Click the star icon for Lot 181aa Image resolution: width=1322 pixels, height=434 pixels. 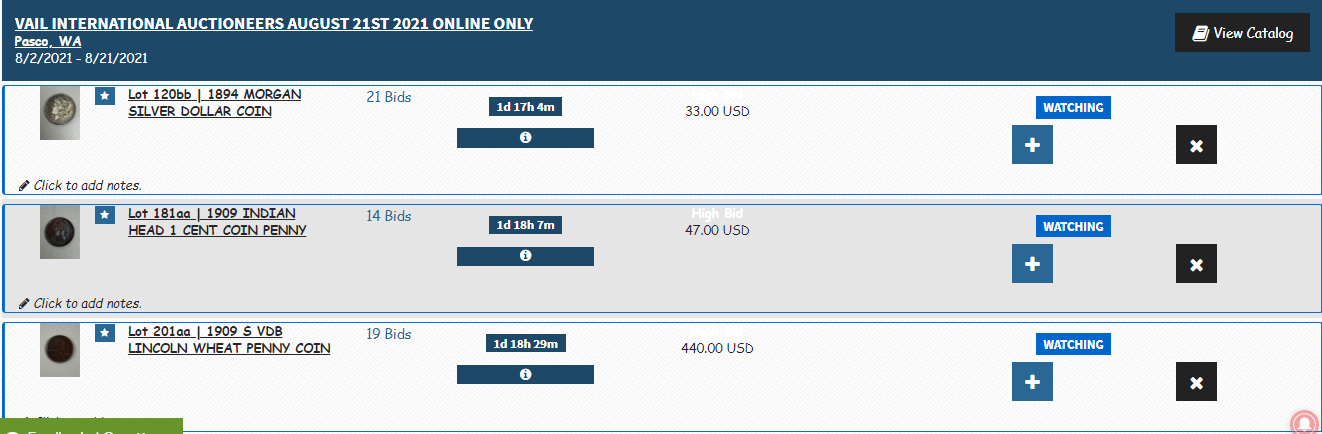click(105, 214)
